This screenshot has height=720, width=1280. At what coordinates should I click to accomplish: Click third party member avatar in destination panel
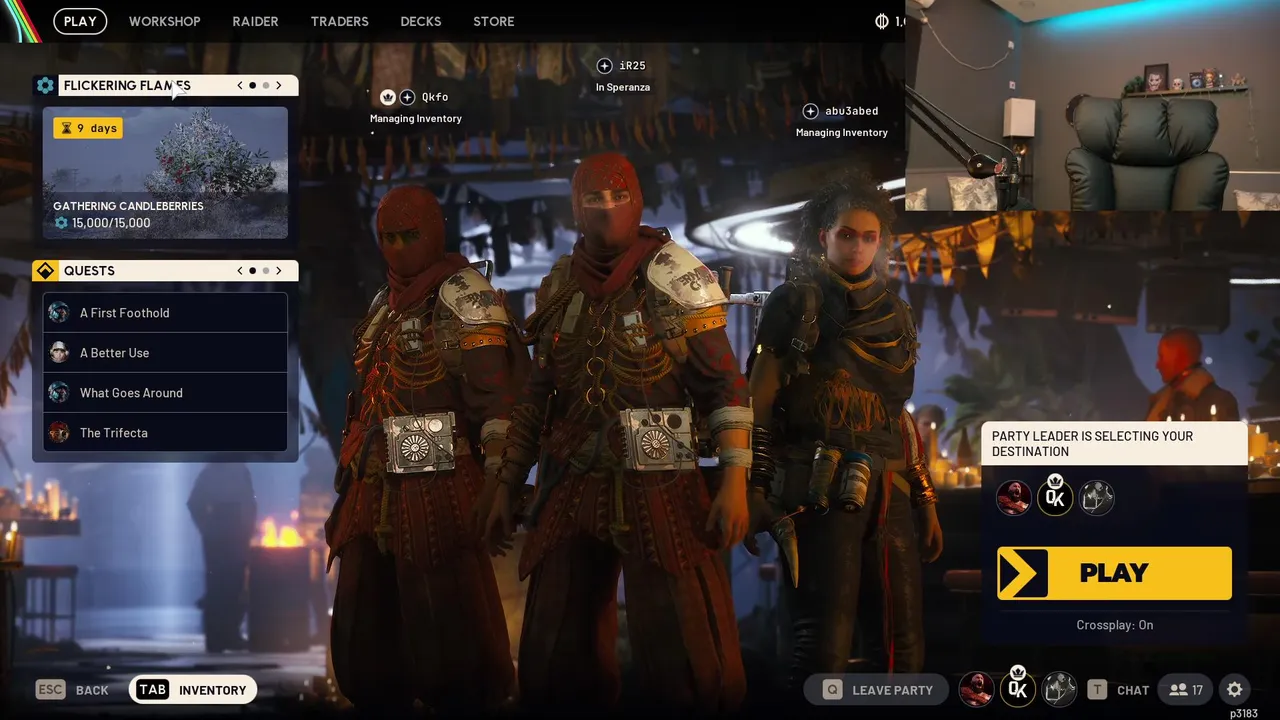[1097, 498]
